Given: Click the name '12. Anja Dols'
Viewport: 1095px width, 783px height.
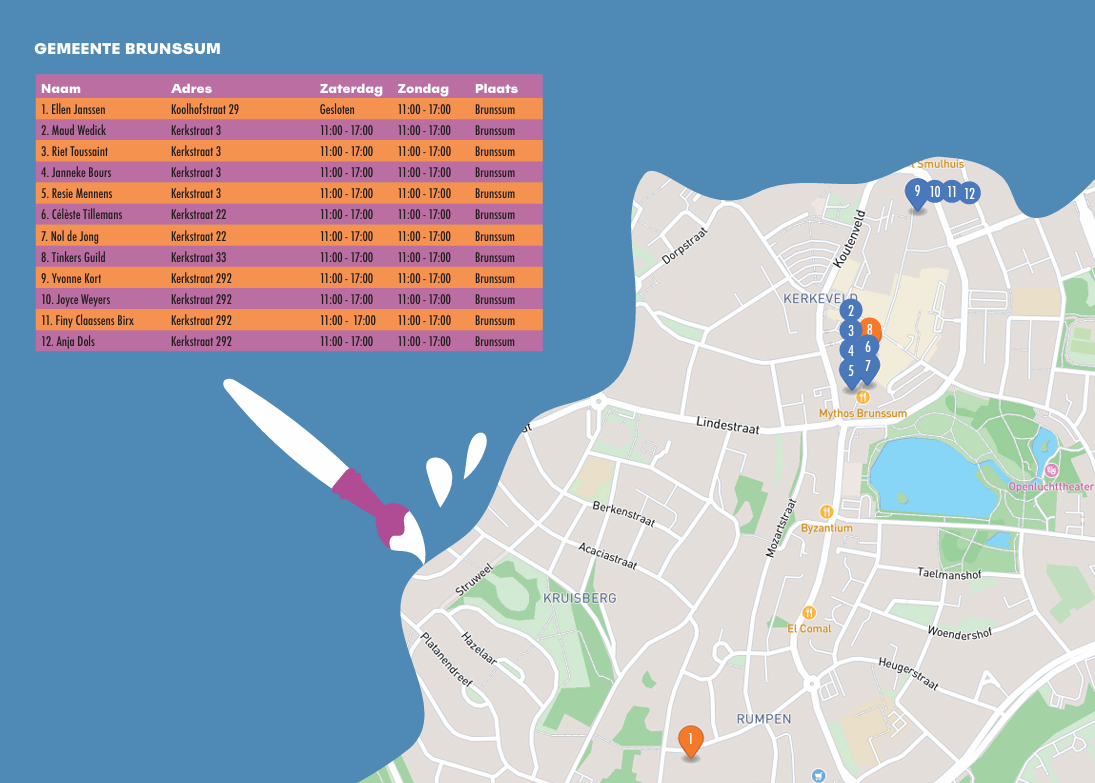Looking at the screenshot, I should [x=68, y=342].
